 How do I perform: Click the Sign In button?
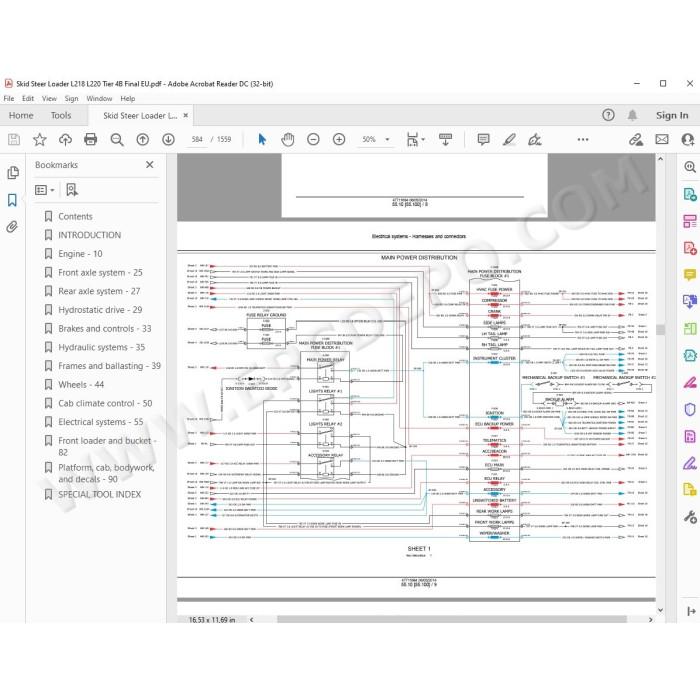[672, 116]
